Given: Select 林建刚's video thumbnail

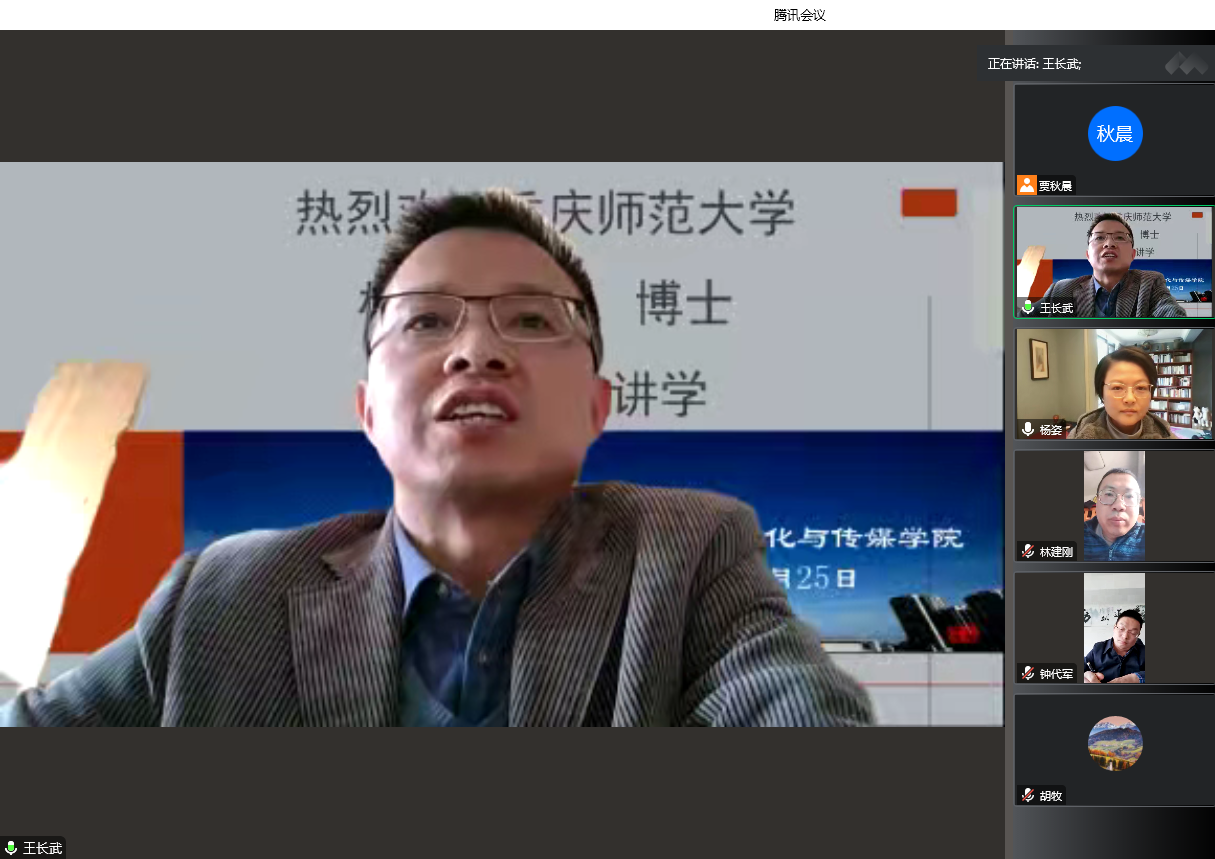Looking at the screenshot, I should coord(1114,505).
